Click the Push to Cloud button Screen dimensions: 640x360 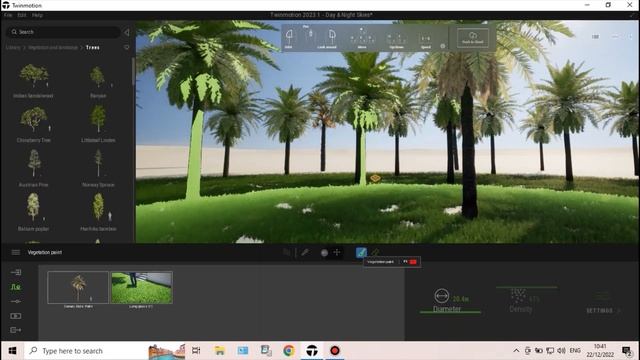point(473,38)
